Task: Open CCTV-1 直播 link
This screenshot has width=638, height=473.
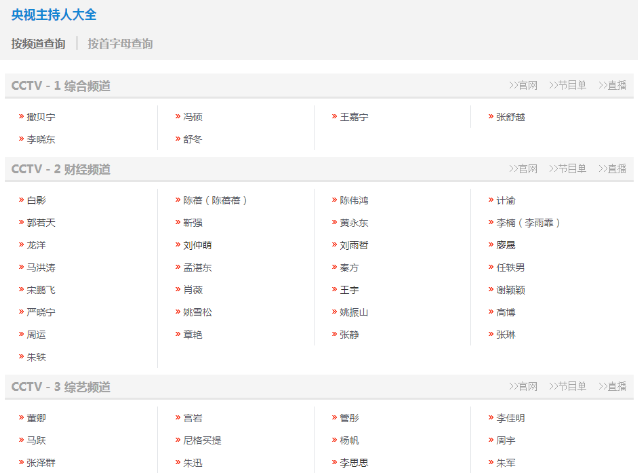Action: point(612,85)
